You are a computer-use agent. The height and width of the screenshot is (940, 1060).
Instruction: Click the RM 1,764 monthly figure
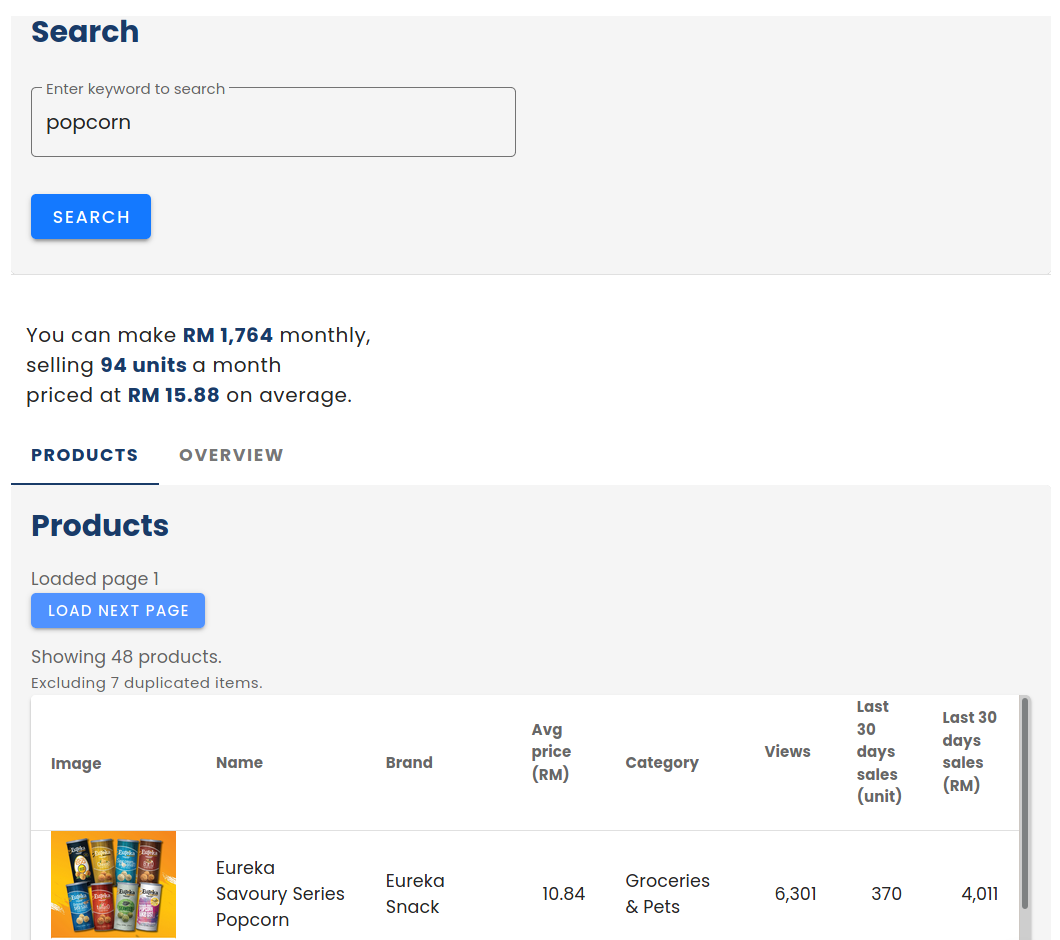pyautogui.click(x=228, y=335)
